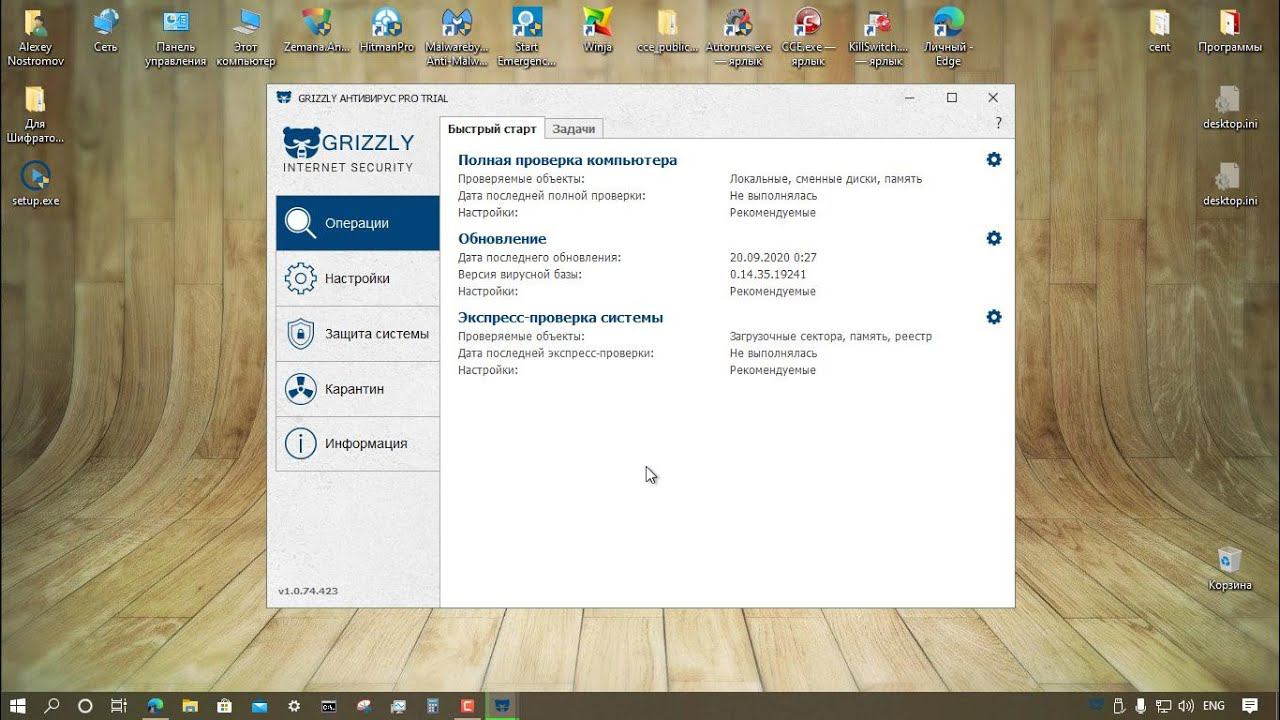Minimize the Grizzly antivirus window
Image resolution: width=1280 pixels, height=720 pixels.
click(x=910, y=98)
